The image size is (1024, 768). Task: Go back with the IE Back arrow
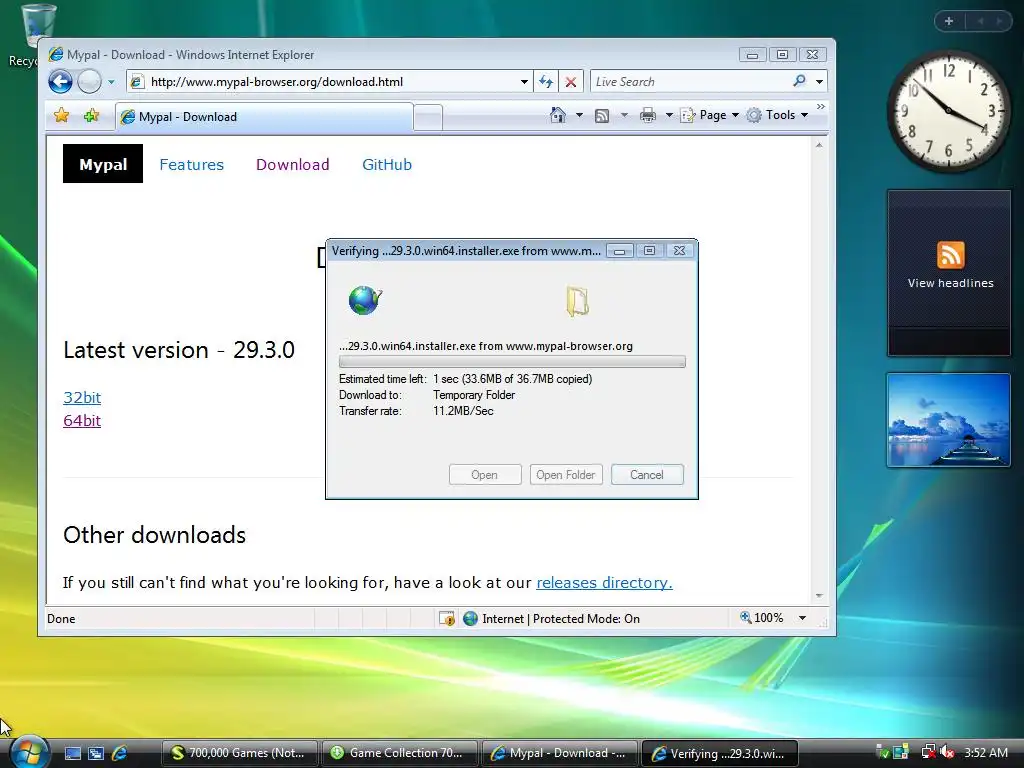[x=60, y=82]
